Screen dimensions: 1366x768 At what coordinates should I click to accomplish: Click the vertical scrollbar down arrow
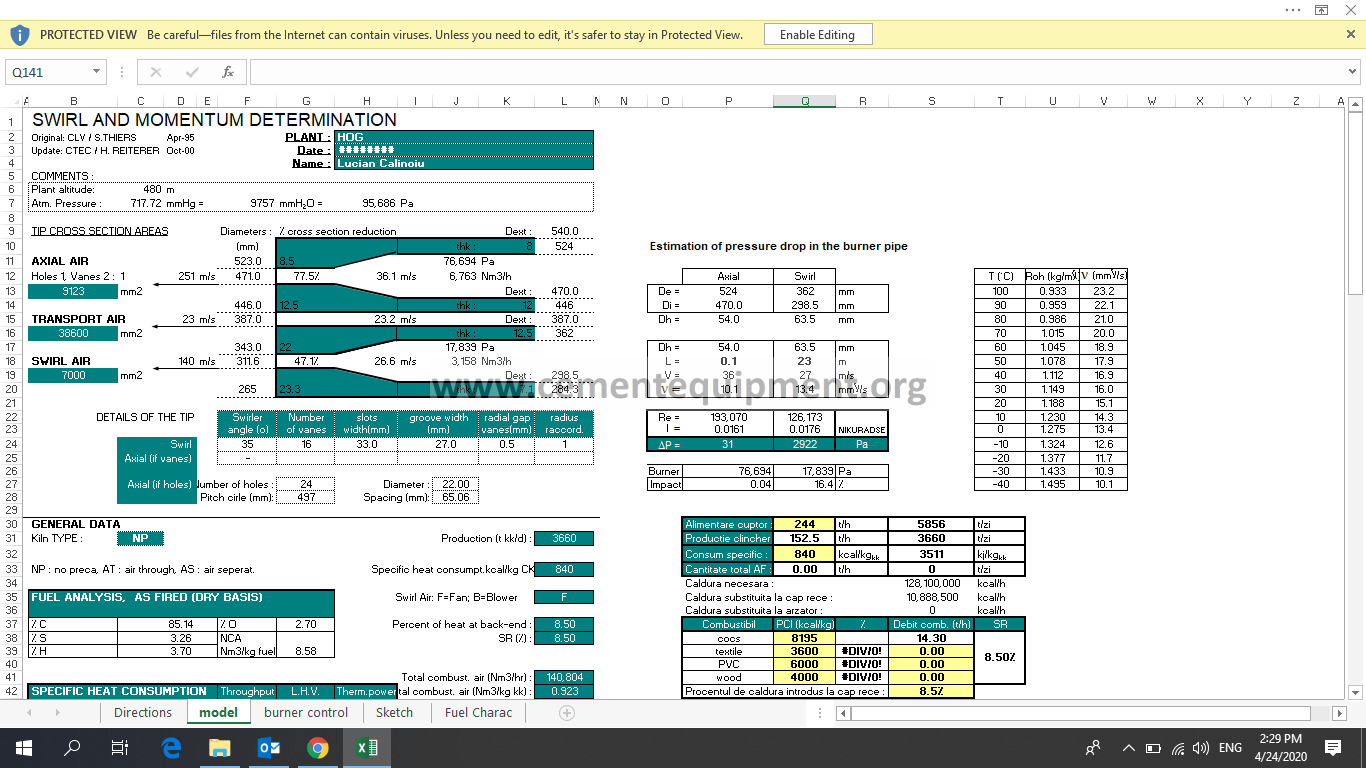(1355, 692)
